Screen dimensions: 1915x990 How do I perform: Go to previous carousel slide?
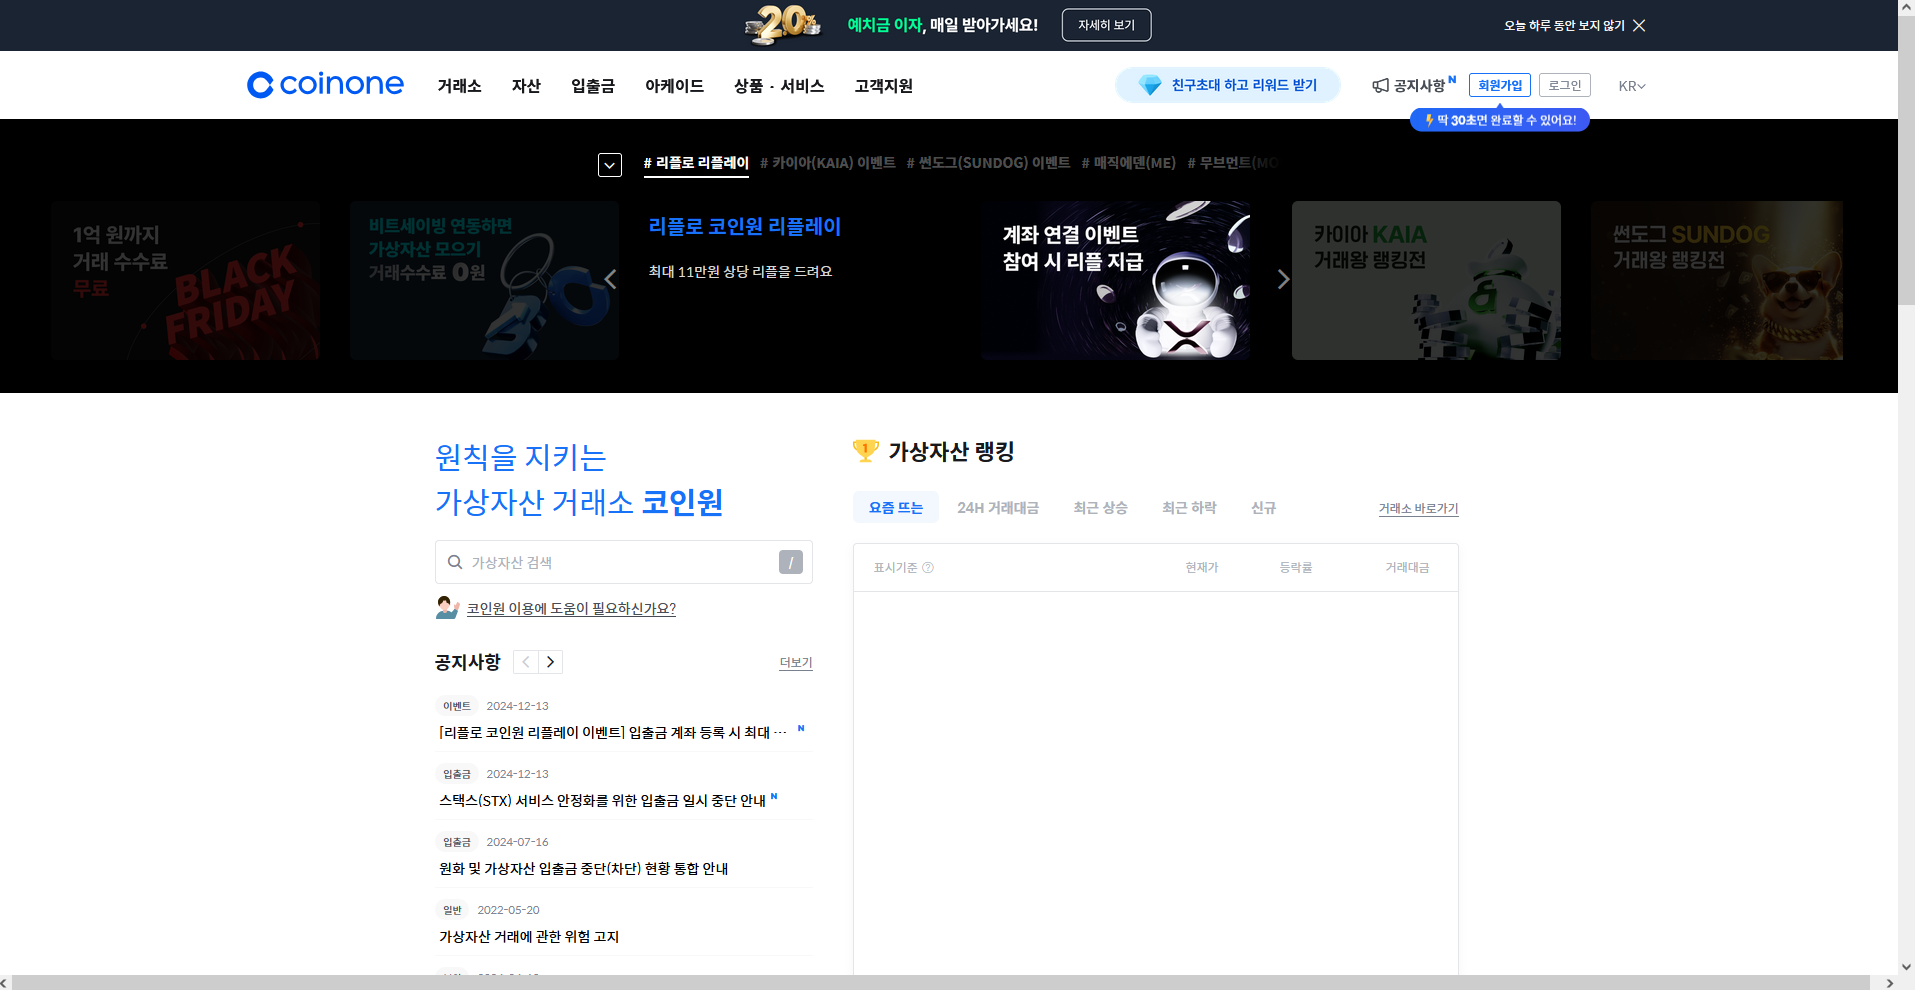[x=610, y=280]
